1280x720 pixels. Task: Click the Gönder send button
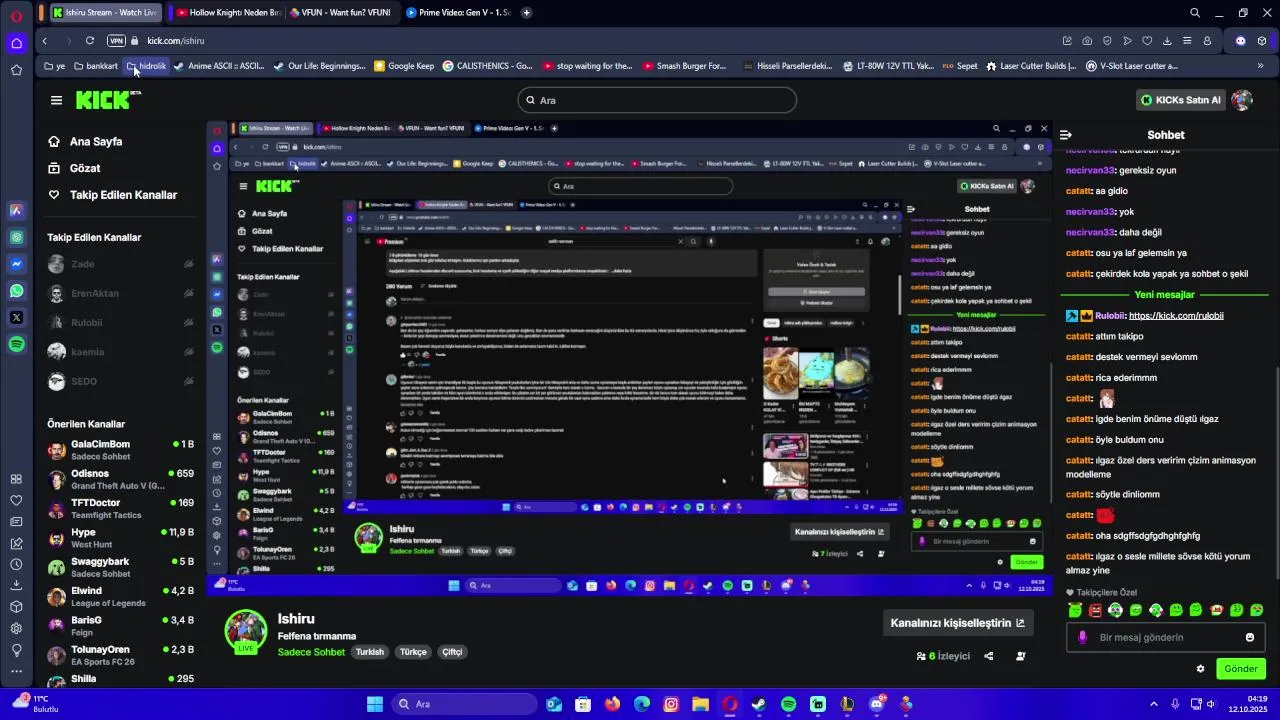pyautogui.click(x=1241, y=669)
